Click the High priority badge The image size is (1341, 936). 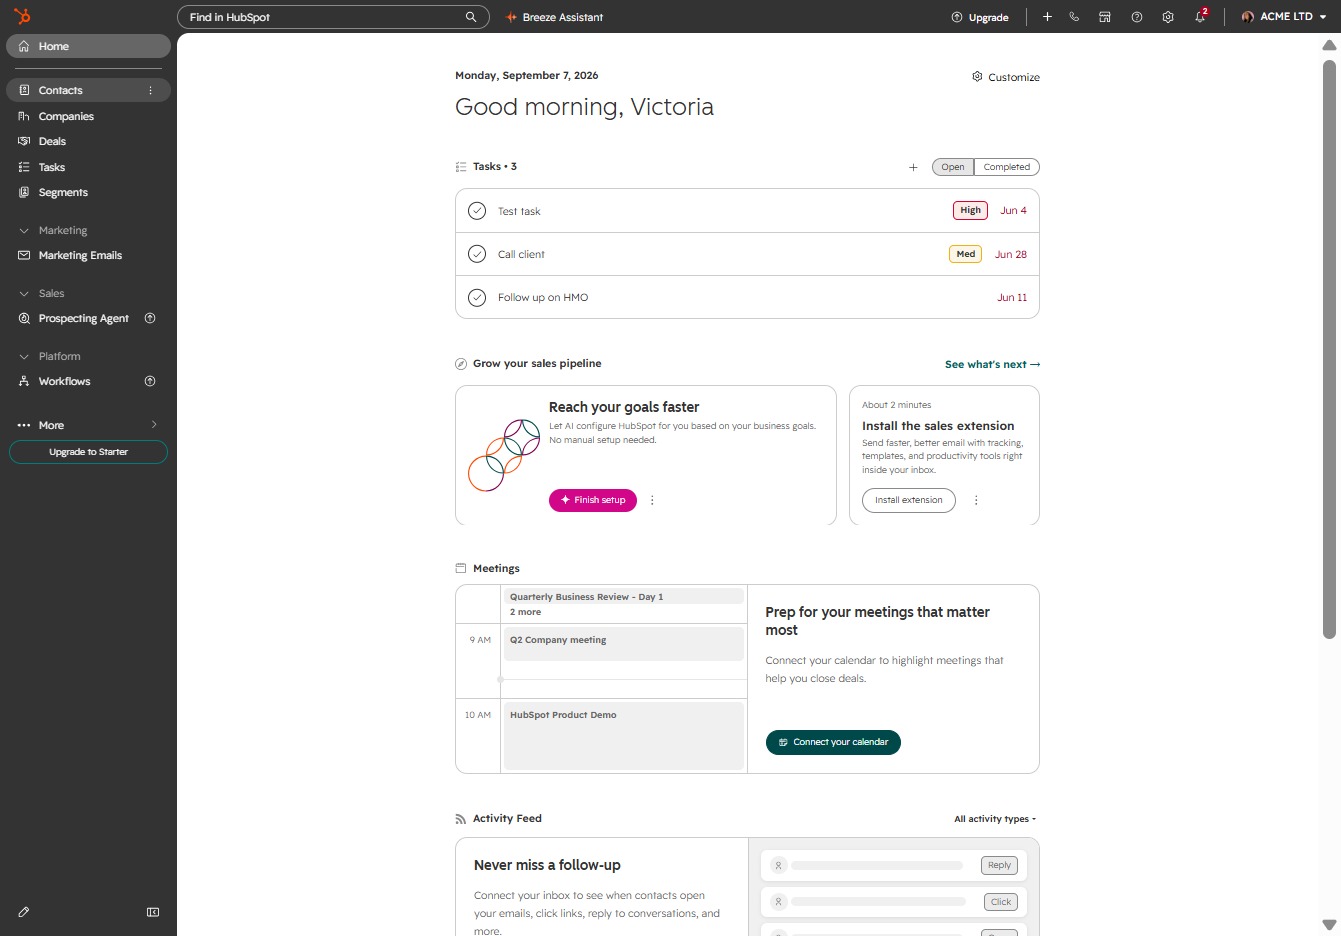tap(970, 210)
